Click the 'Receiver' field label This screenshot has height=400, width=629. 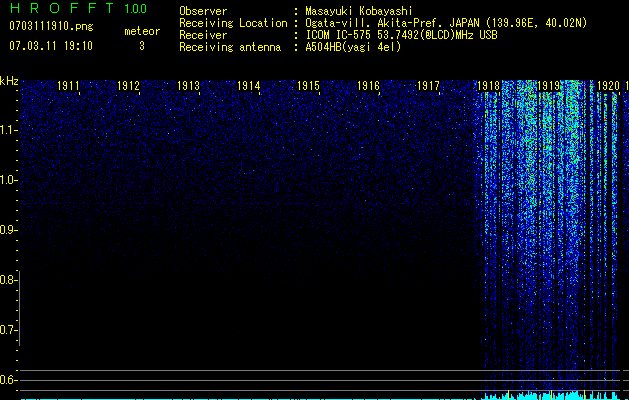click(x=203, y=35)
